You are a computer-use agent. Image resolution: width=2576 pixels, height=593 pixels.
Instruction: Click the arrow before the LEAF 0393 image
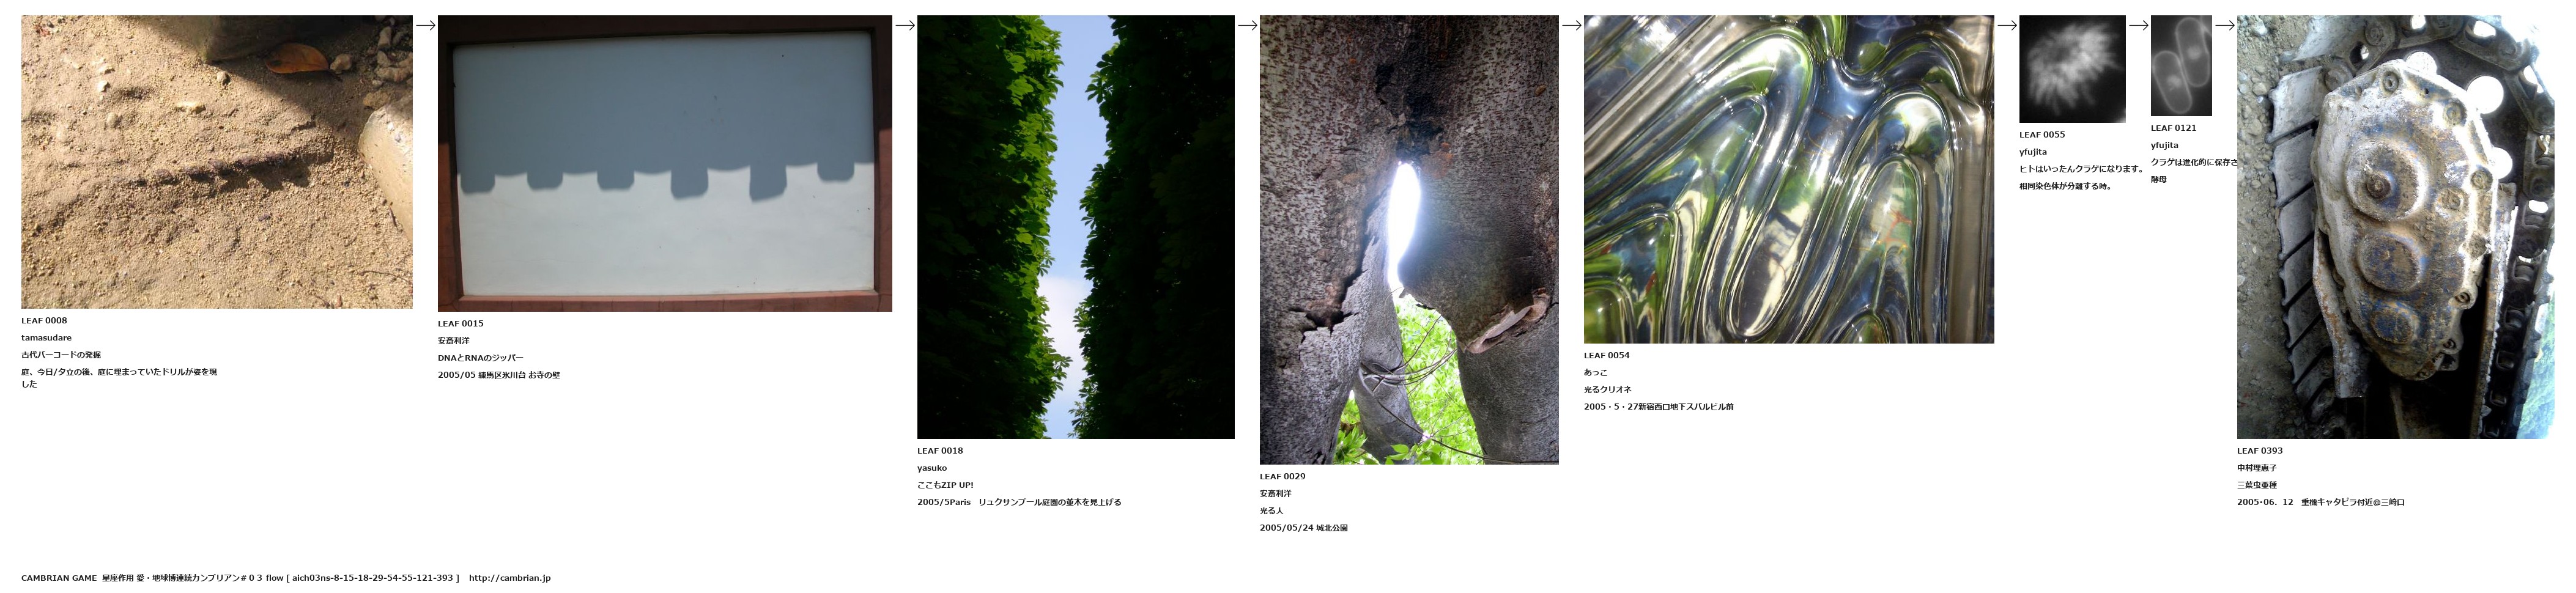[x=2225, y=25]
